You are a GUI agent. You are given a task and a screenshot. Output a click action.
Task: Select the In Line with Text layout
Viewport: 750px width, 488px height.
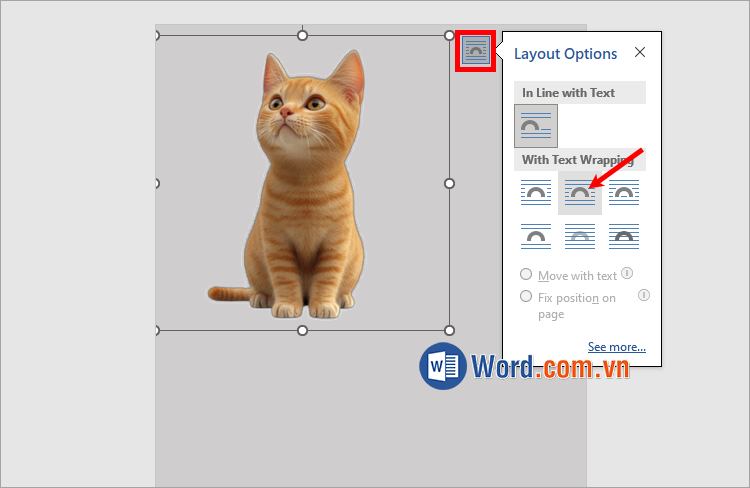(x=536, y=126)
